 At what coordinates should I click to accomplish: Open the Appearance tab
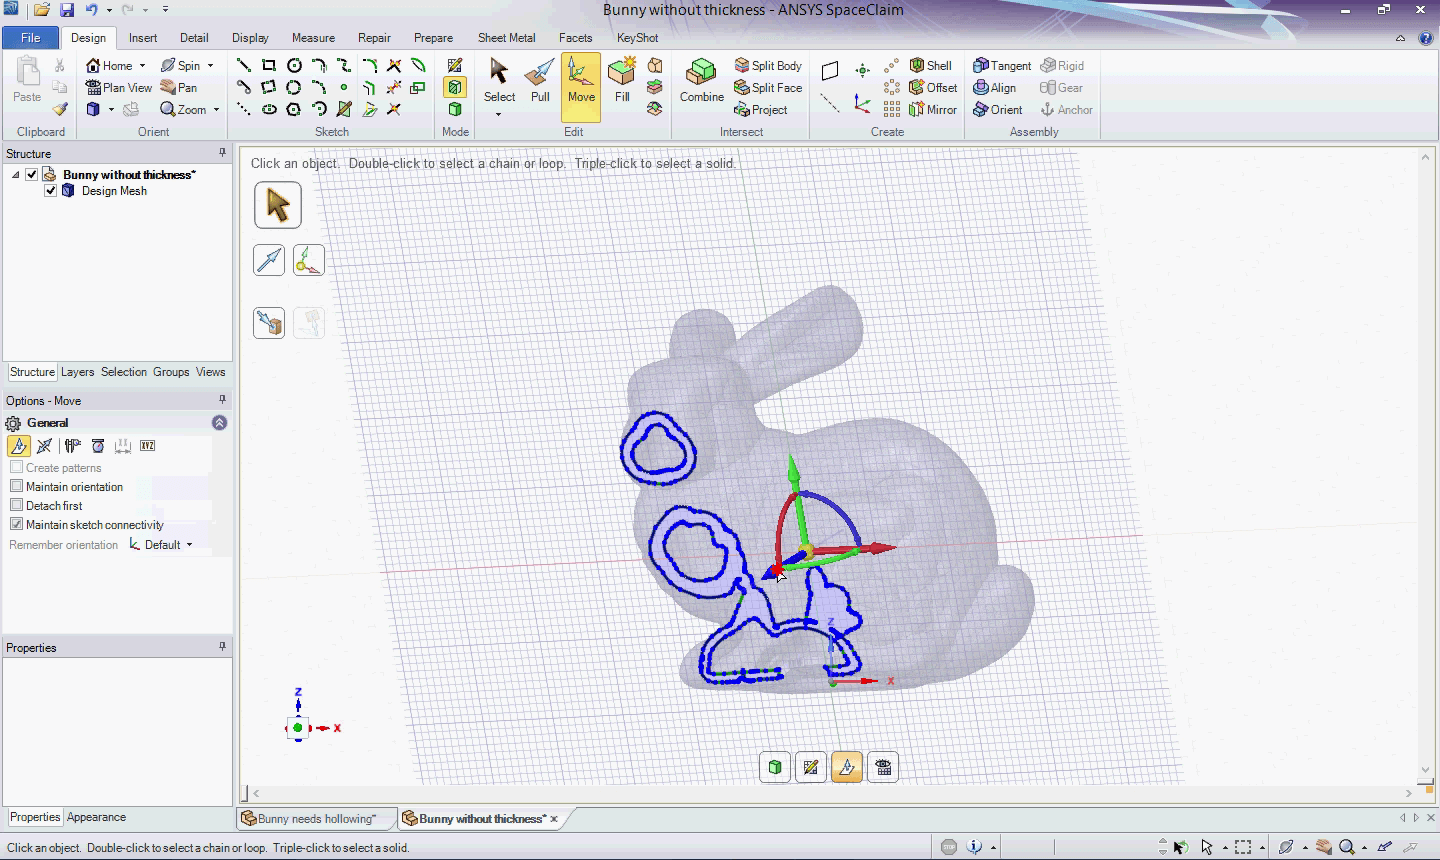[96, 817]
